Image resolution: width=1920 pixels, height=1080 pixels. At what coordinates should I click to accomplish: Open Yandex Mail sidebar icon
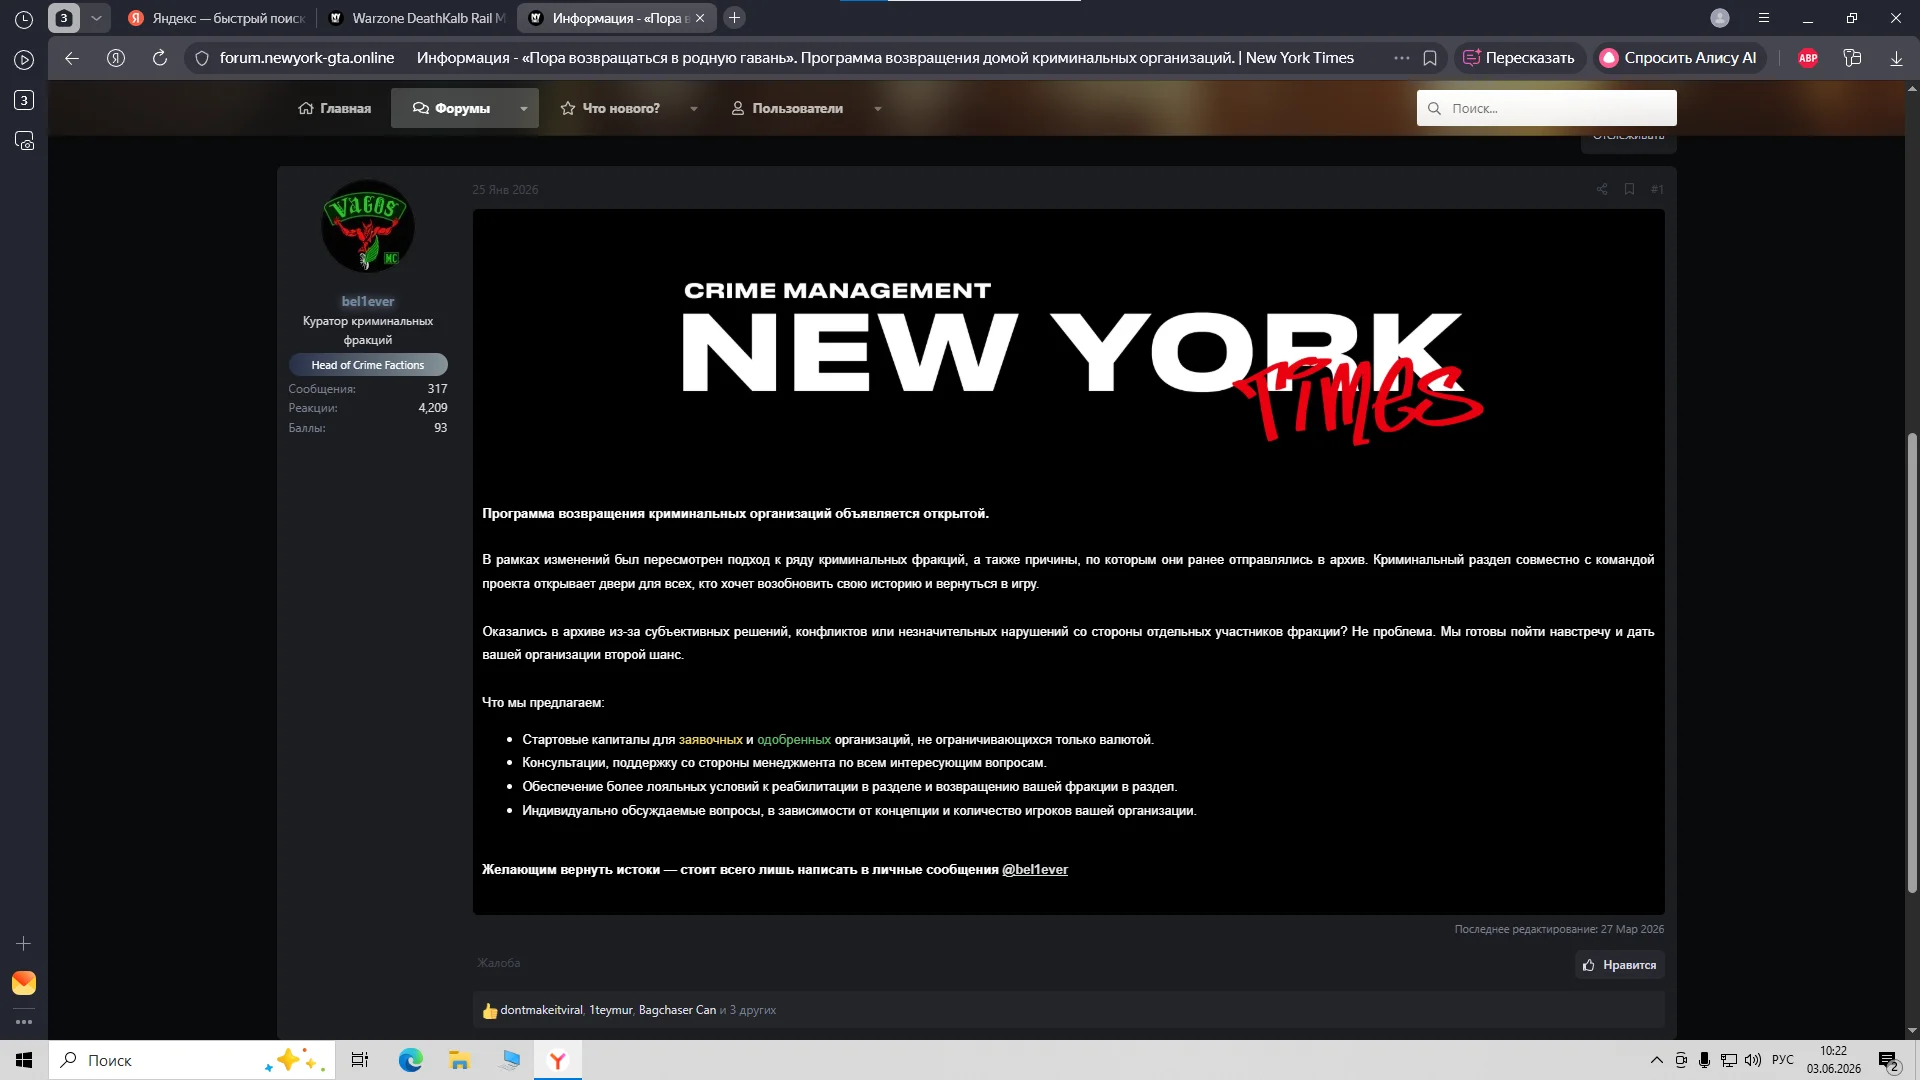click(24, 983)
